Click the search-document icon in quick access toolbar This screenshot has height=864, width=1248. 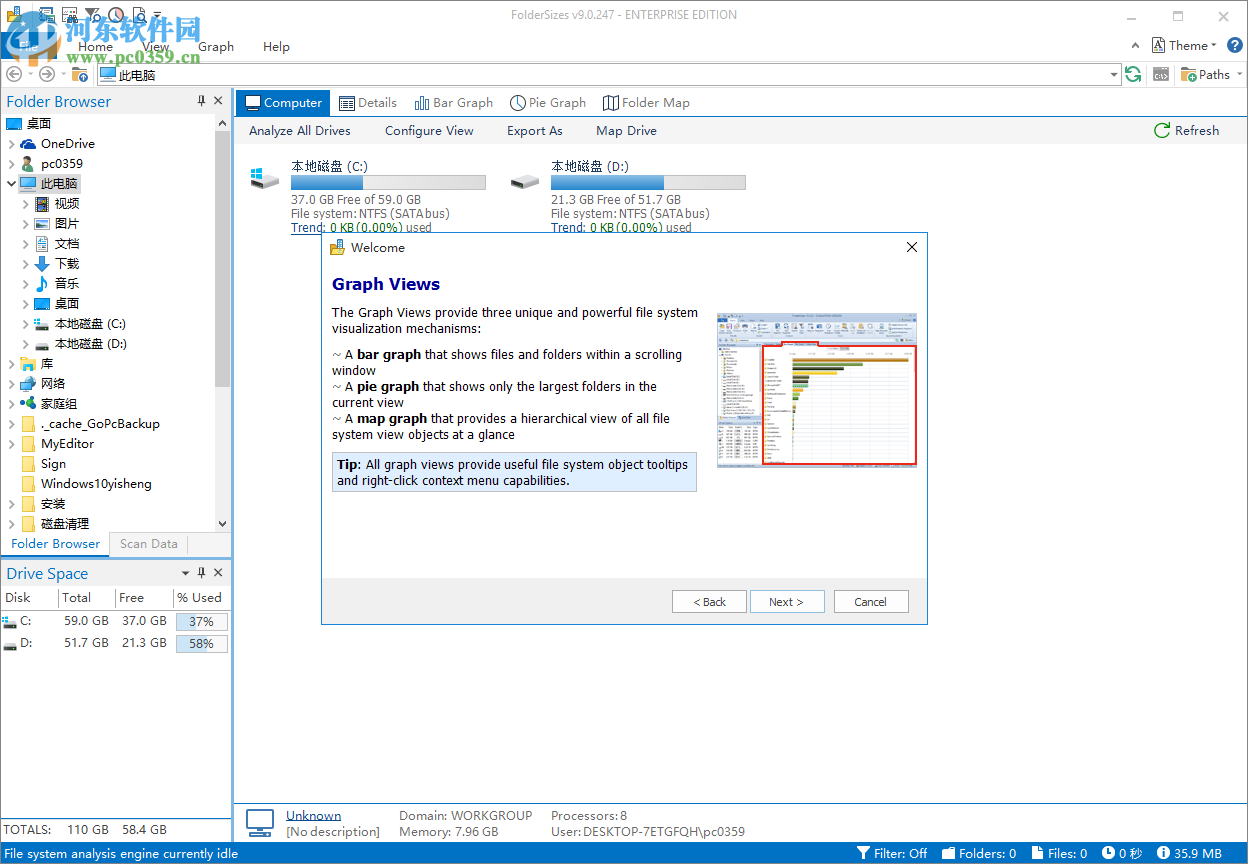click(138, 13)
